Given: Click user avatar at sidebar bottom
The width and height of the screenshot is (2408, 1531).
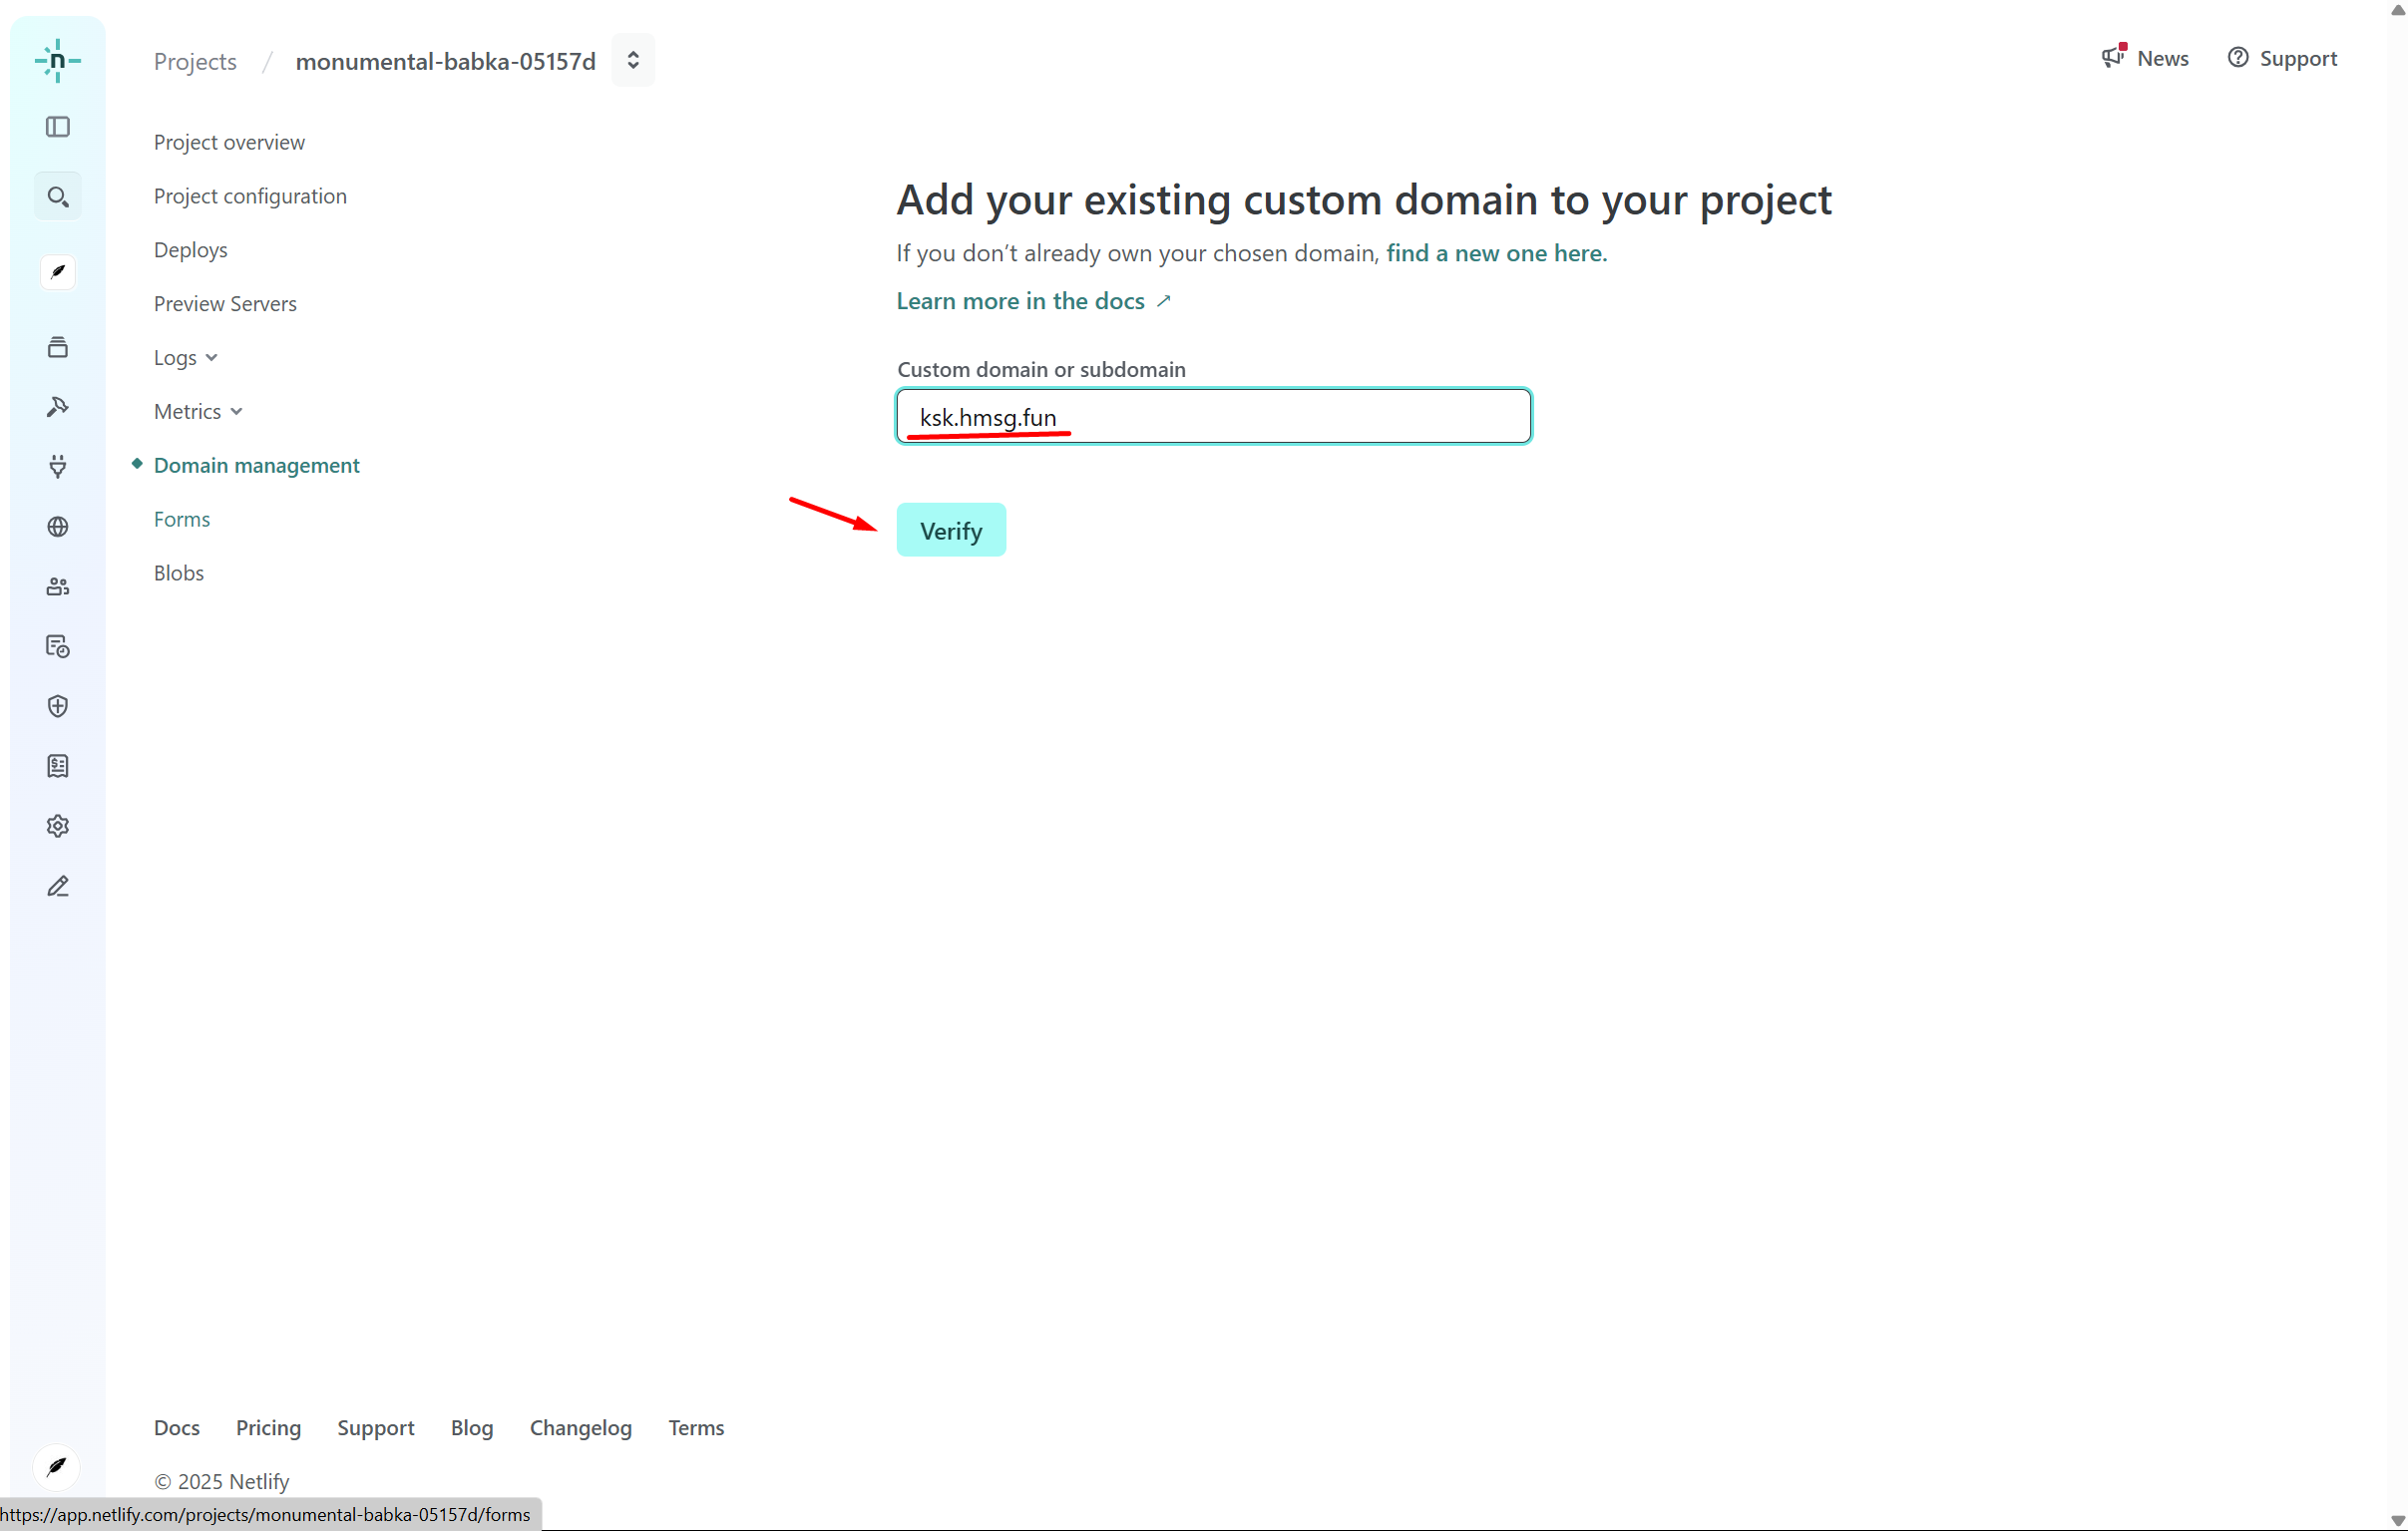Looking at the screenshot, I should 57,1467.
